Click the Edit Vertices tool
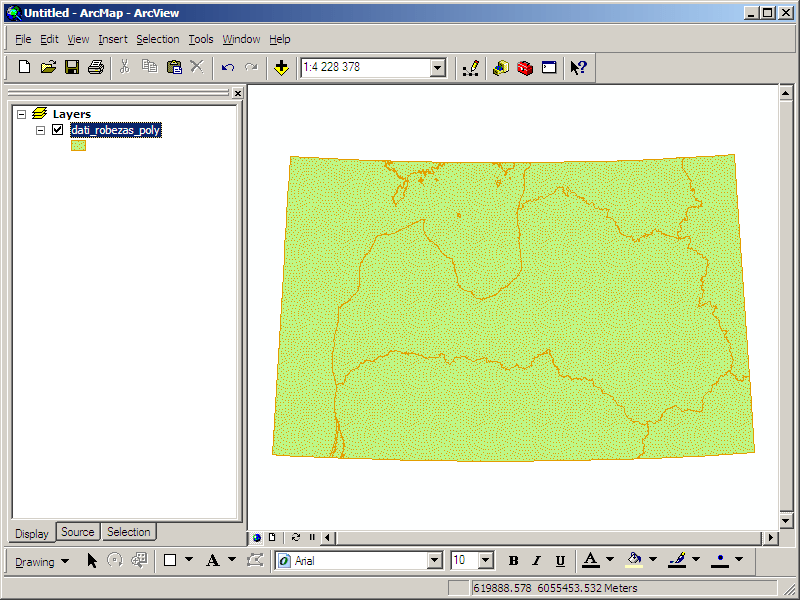800x600 pixels. click(255, 561)
